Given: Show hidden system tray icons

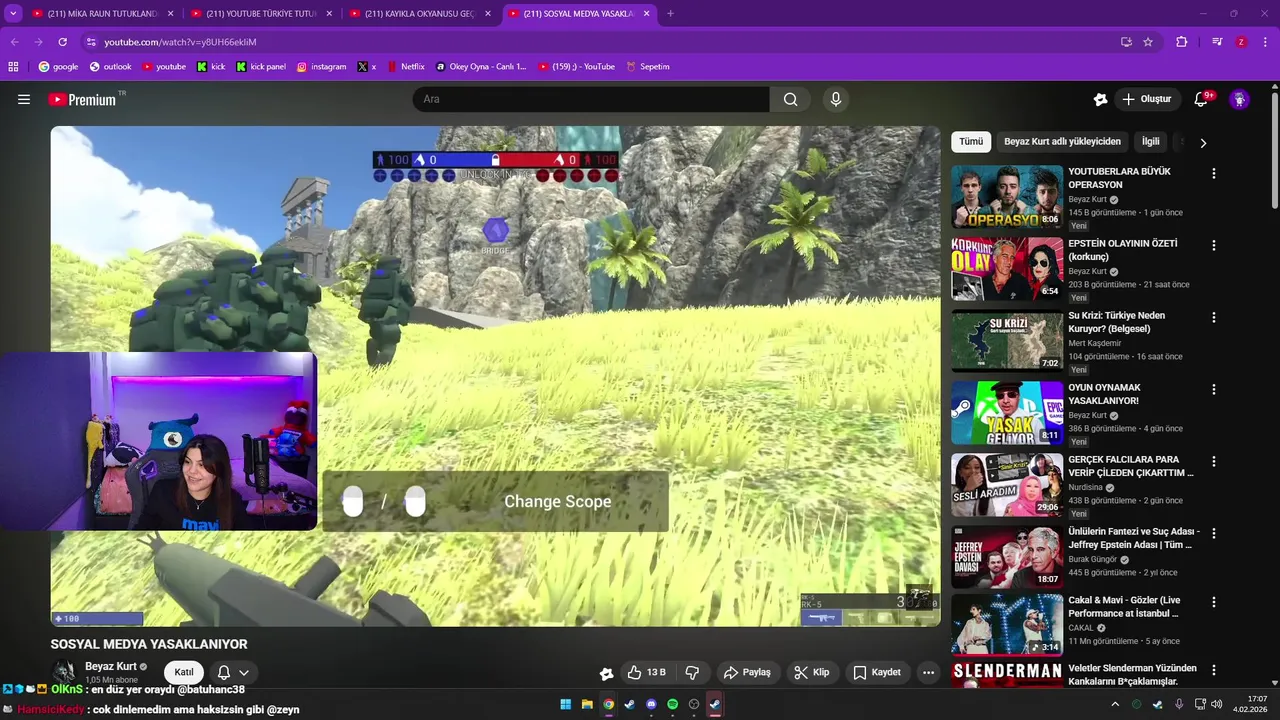Looking at the screenshot, I should click(1116, 704).
